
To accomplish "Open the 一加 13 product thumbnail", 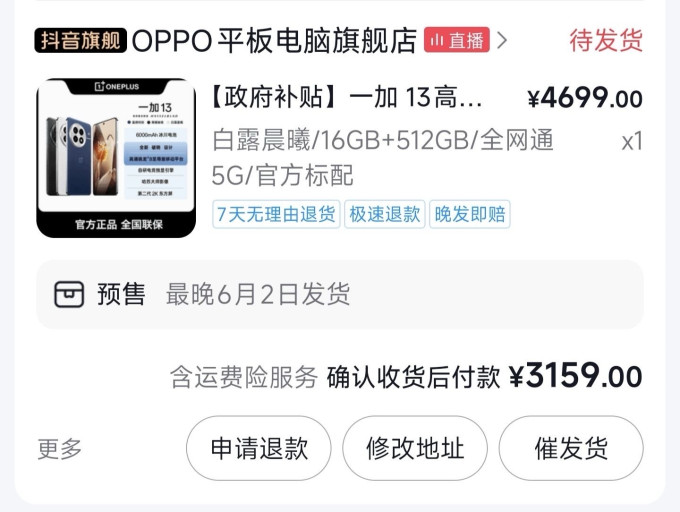I will (116, 158).
